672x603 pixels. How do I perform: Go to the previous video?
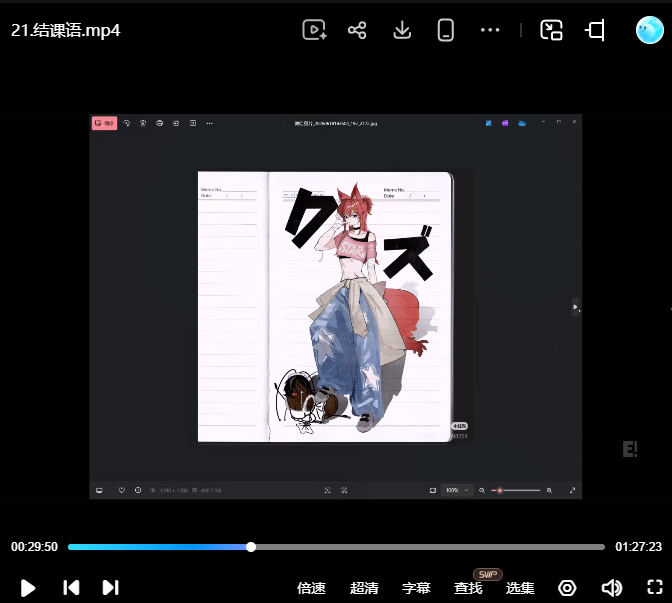(71, 588)
